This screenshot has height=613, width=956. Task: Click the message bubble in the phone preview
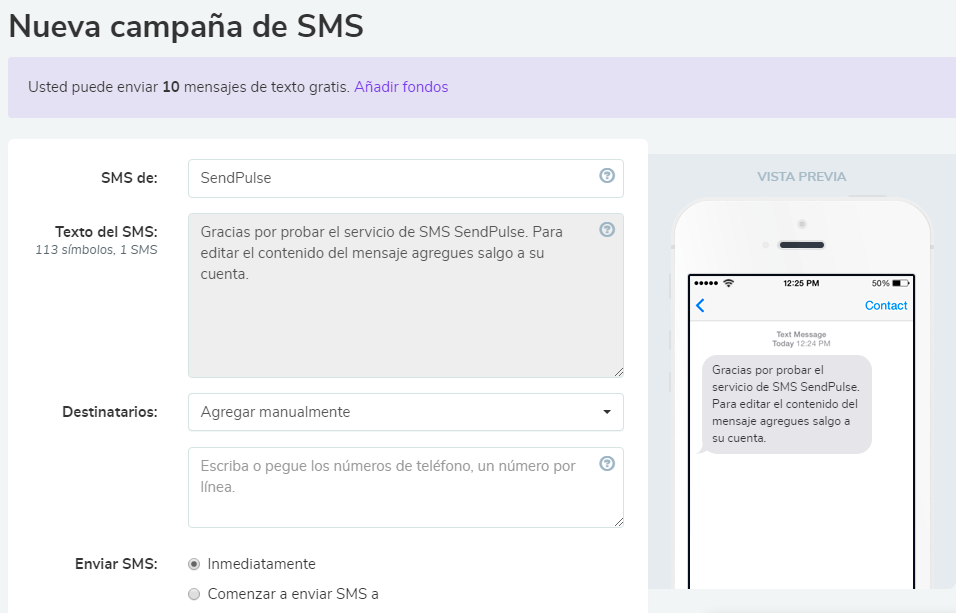pyautogui.click(x=786, y=404)
